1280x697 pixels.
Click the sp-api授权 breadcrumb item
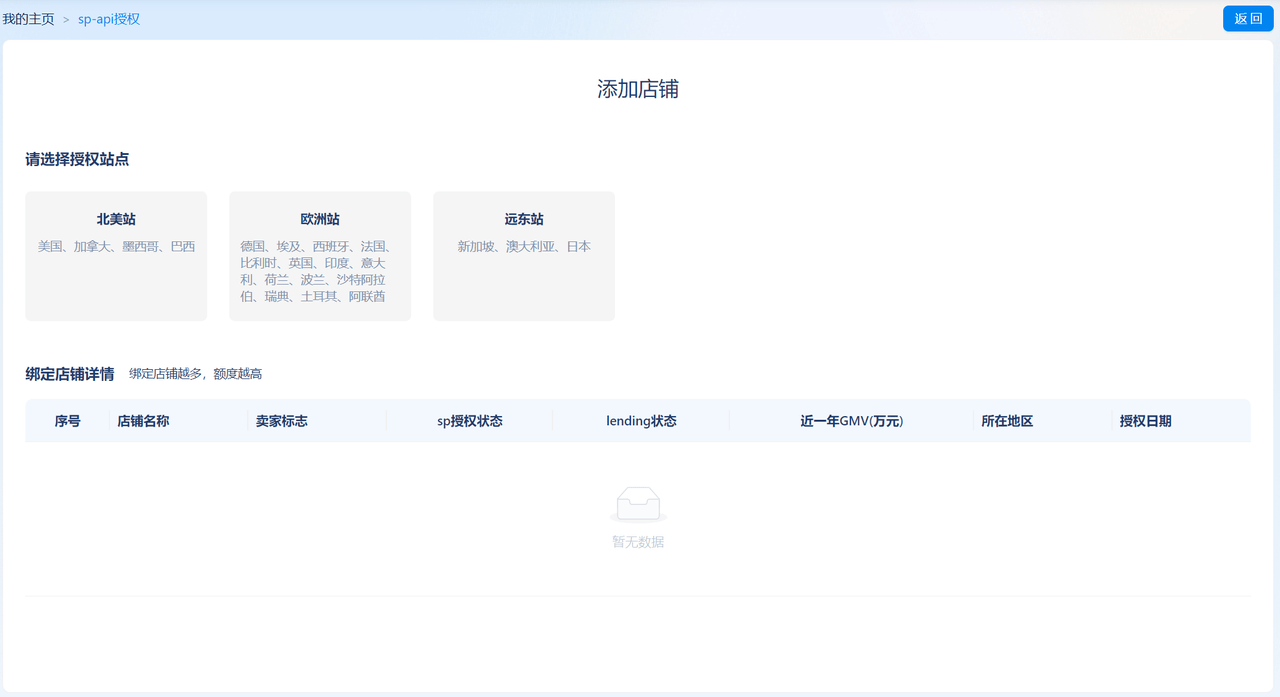click(109, 19)
